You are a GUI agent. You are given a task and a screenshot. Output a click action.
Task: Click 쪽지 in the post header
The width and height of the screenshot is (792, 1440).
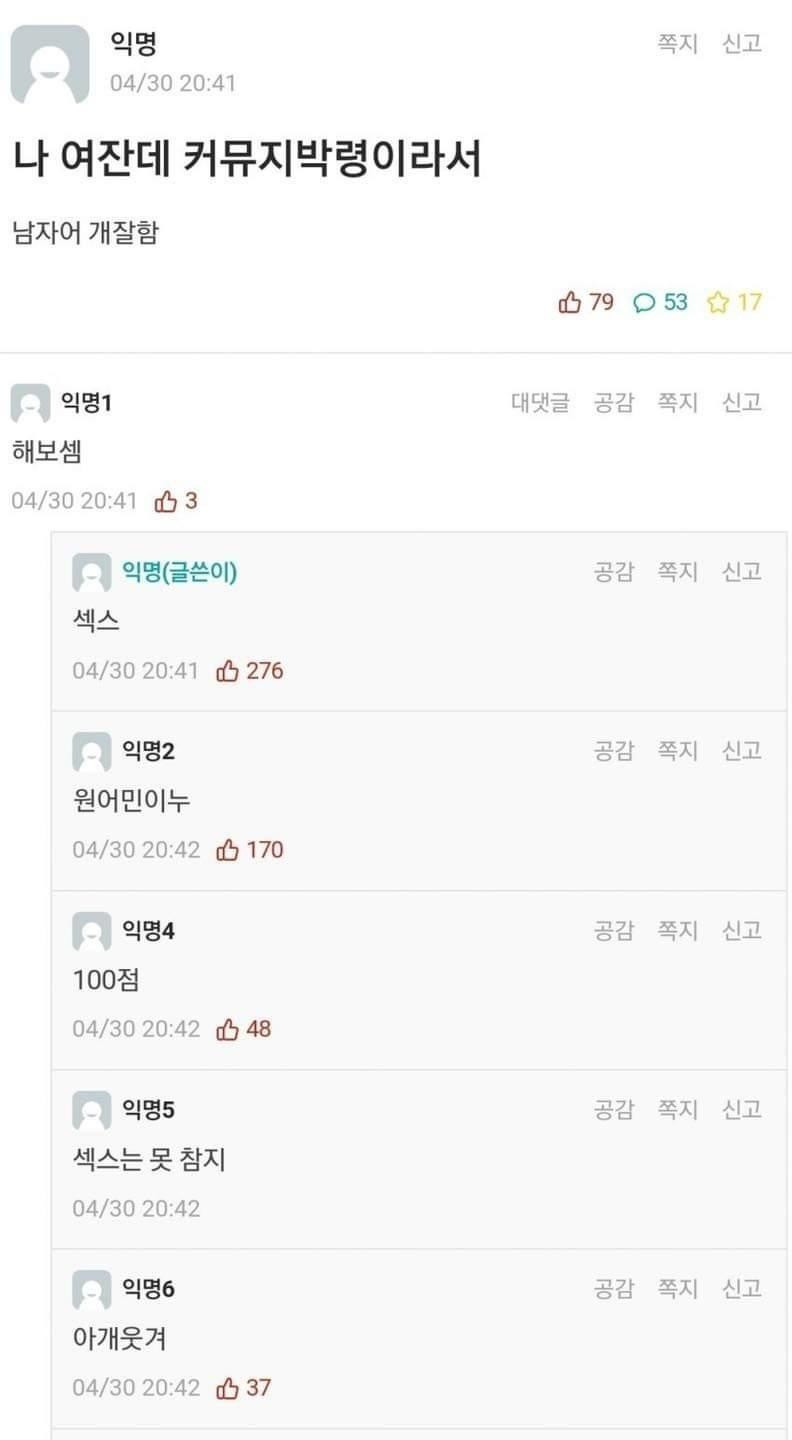(677, 43)
